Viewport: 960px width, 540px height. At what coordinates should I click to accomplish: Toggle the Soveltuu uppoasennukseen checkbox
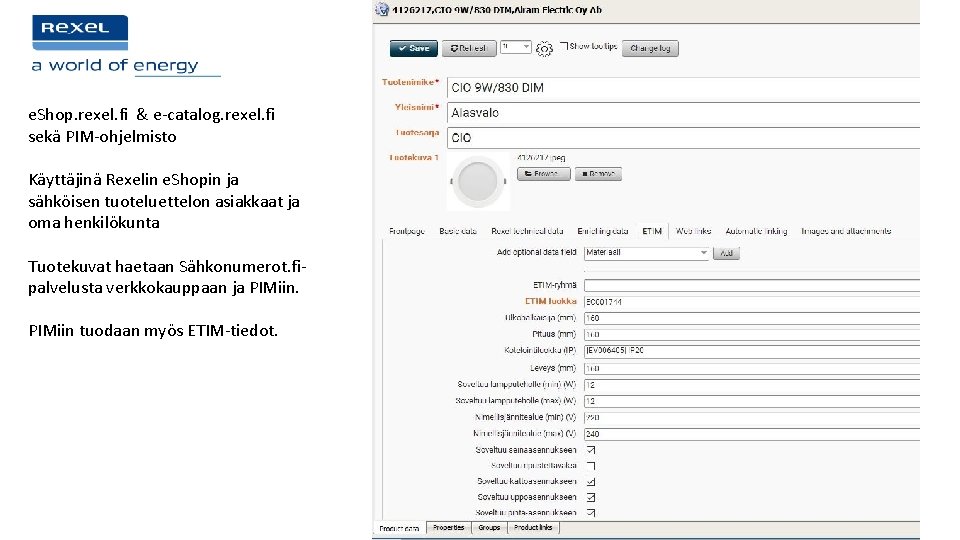click(x=591, y=498)
